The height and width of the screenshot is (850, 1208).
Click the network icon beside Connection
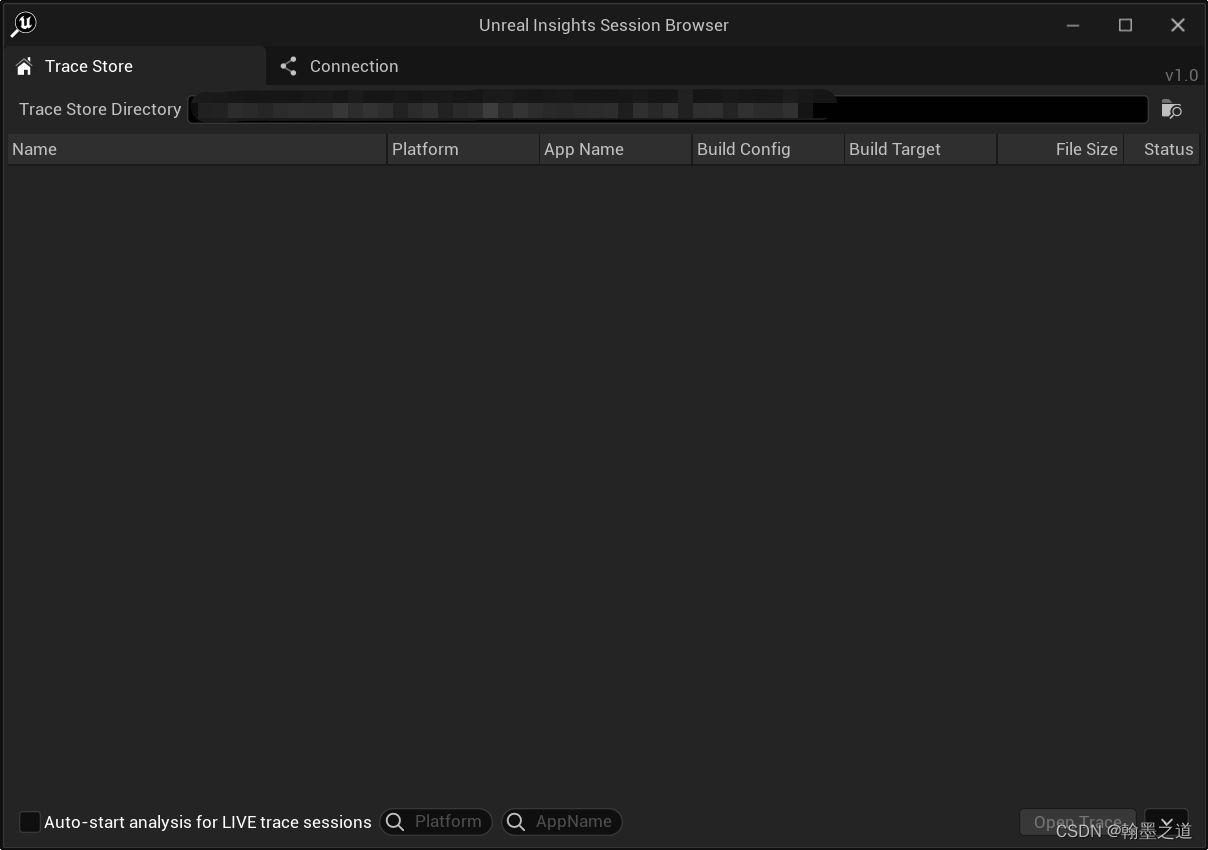pyautogui.click(x=288, y=65)
